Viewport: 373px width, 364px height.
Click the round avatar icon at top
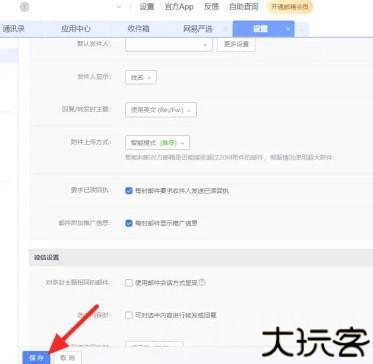pos(24,7)
